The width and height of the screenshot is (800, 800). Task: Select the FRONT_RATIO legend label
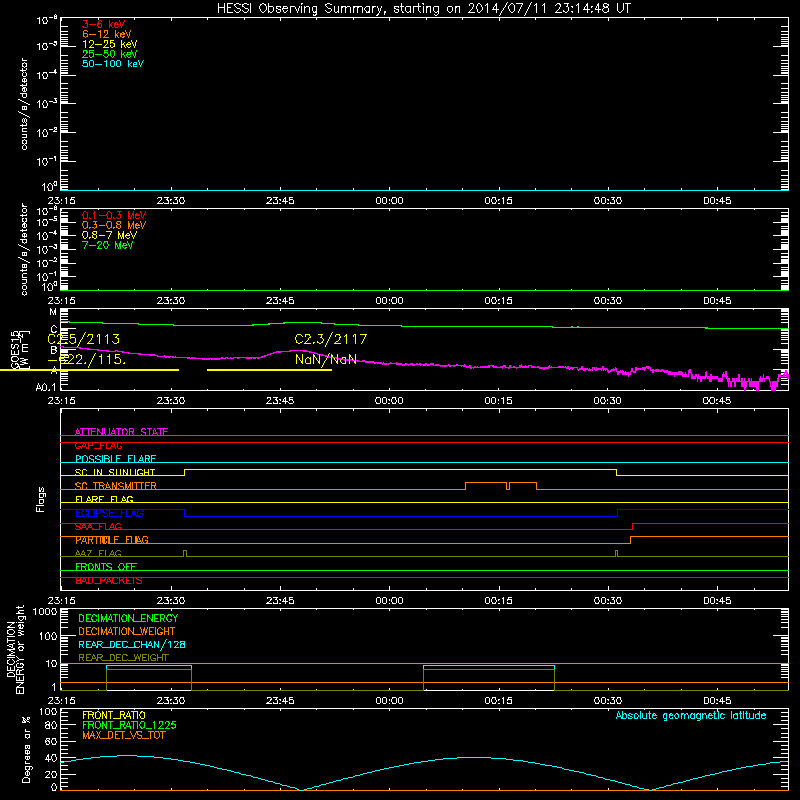click(x=114, y=715)
